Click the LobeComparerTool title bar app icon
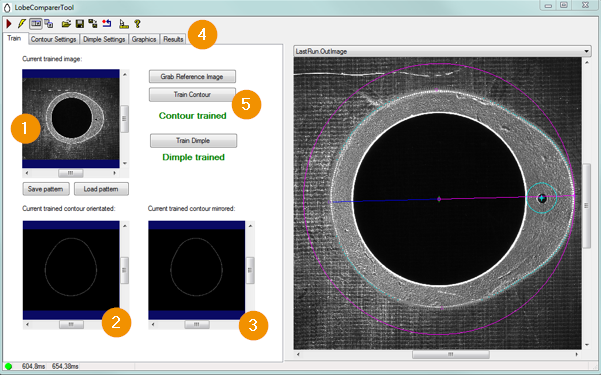601x375 pixels. point(7,8)
